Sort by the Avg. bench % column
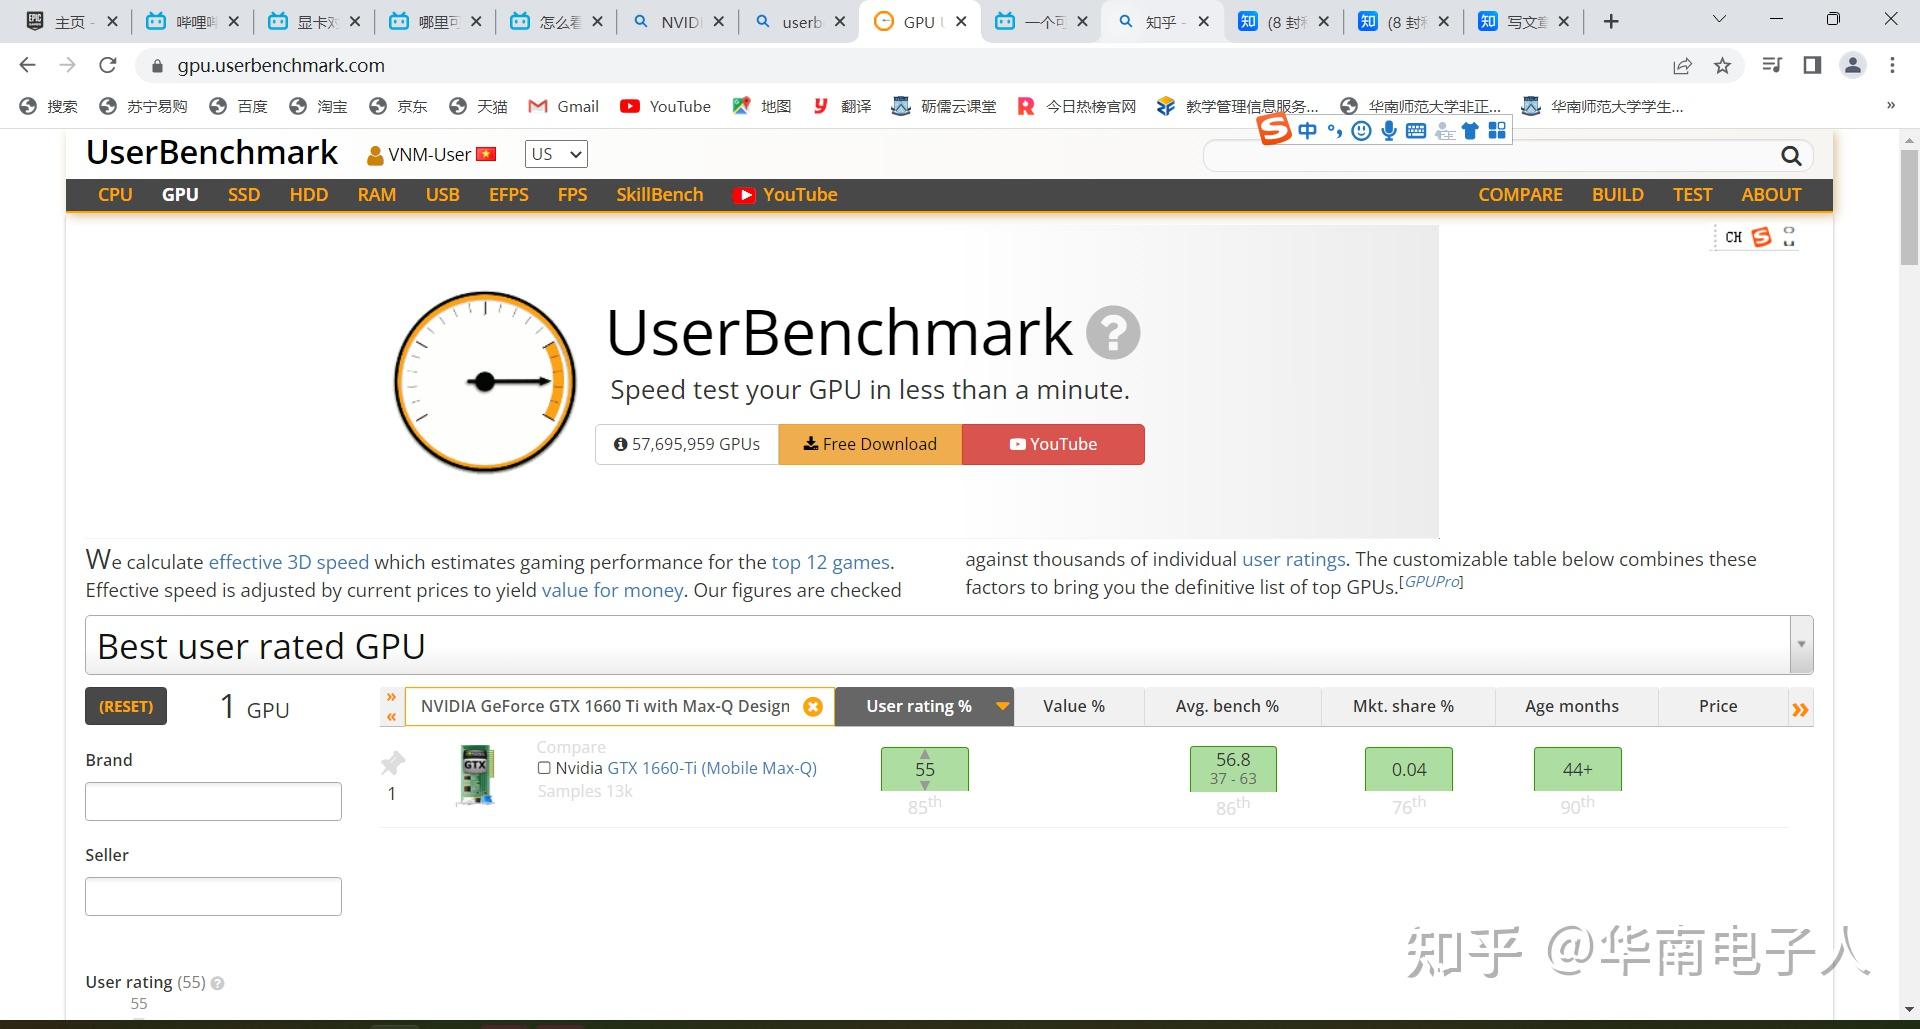This screenshot has width=1920, height=1029. (1227, 706)
